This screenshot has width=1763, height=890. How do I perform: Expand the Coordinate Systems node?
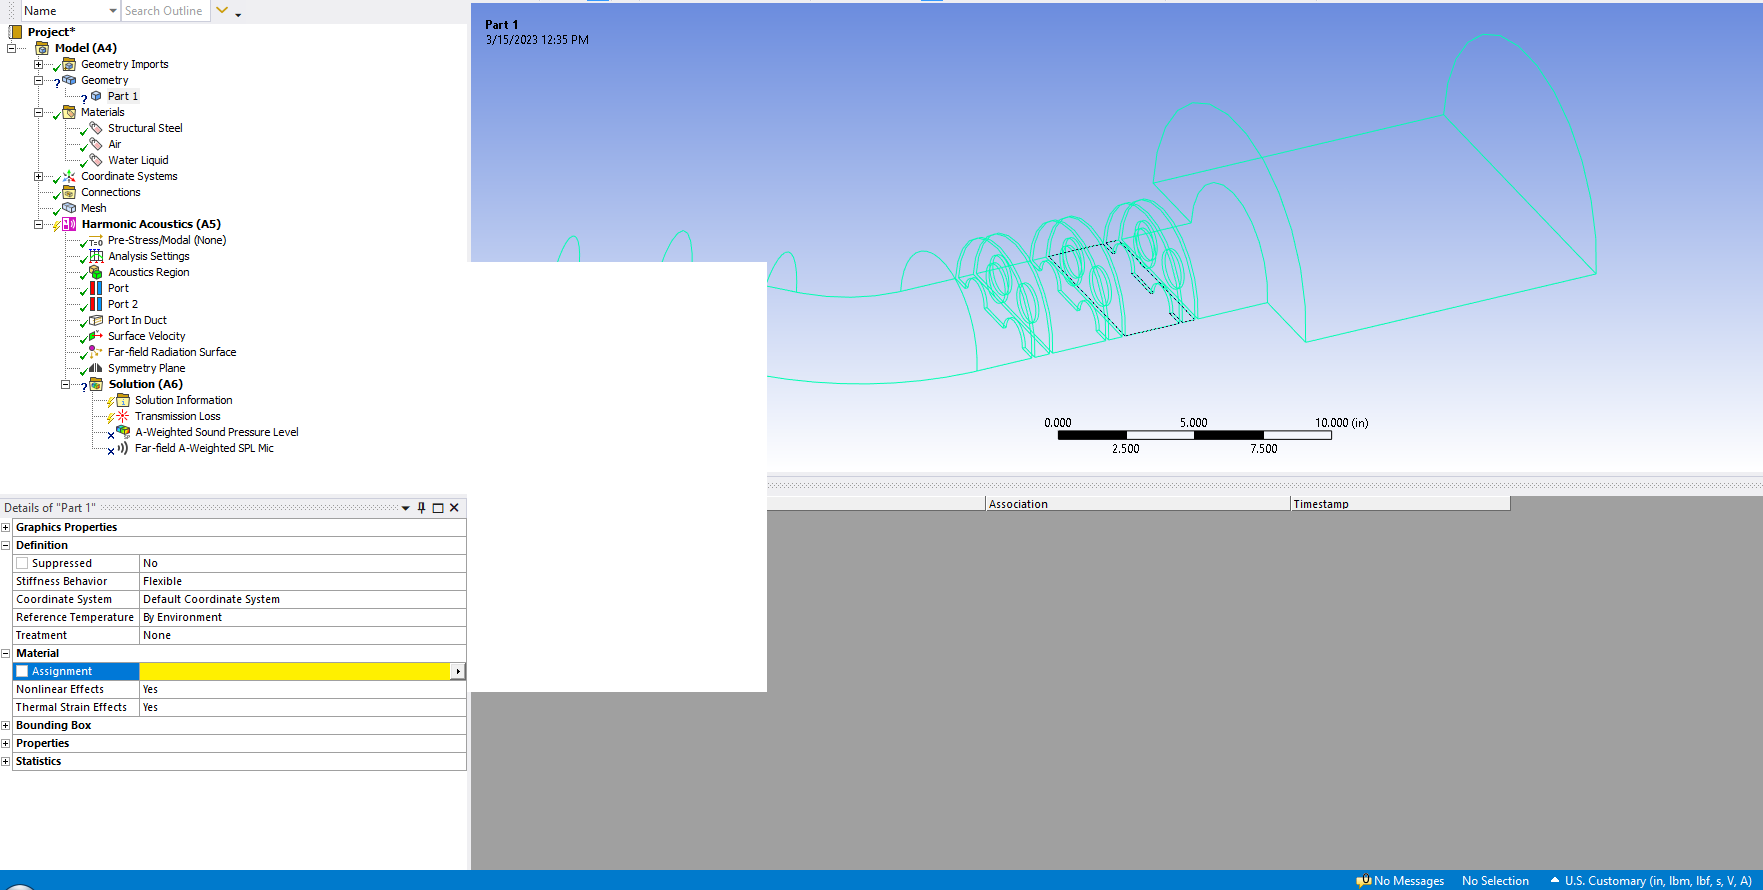pos(39,176)
